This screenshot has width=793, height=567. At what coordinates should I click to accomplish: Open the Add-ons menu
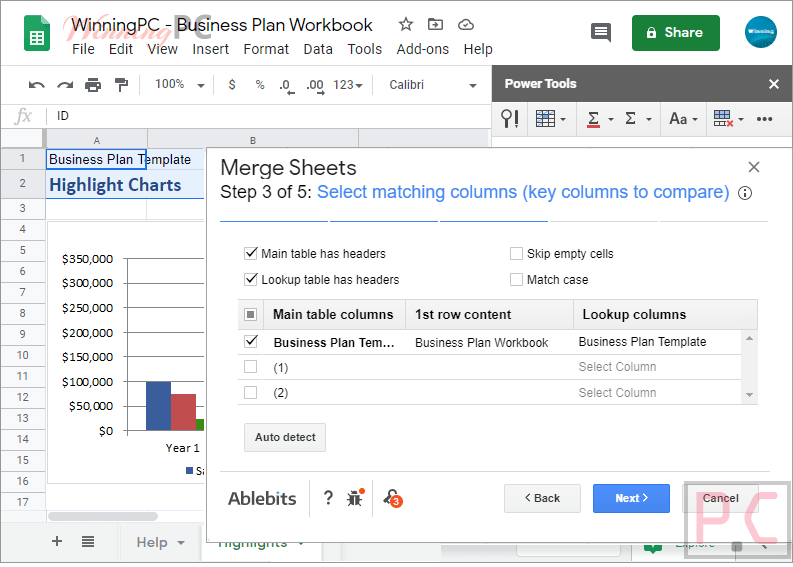(x=422, y=50)
